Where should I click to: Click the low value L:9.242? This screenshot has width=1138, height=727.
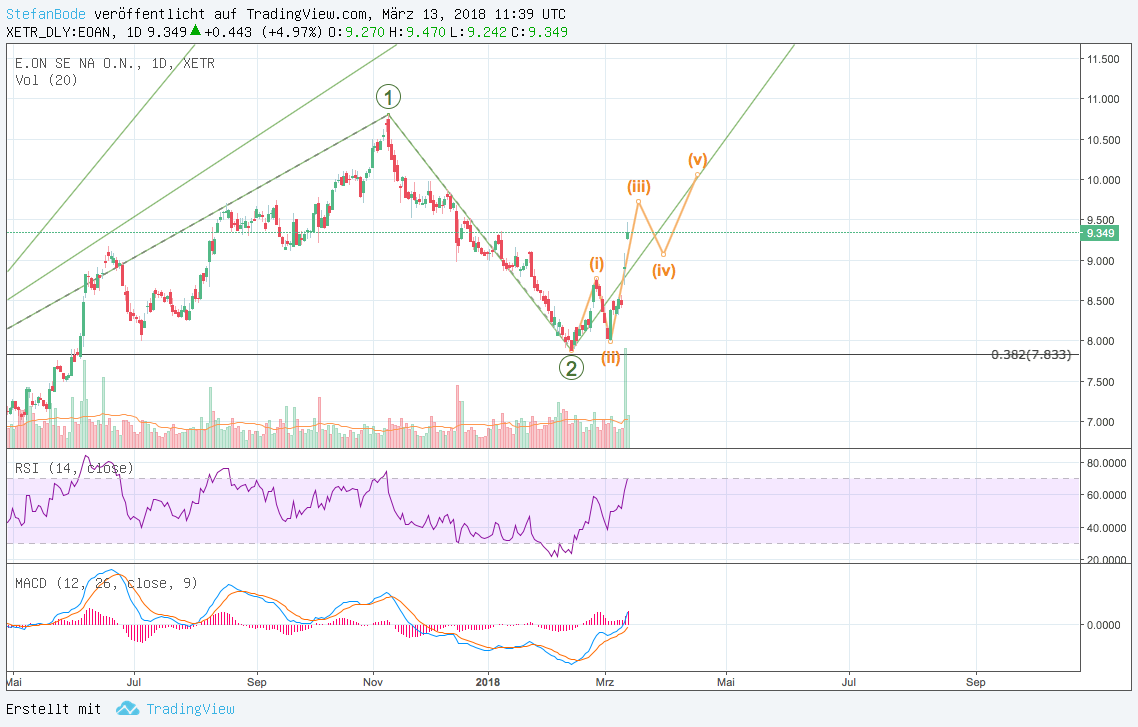(478, 32)
